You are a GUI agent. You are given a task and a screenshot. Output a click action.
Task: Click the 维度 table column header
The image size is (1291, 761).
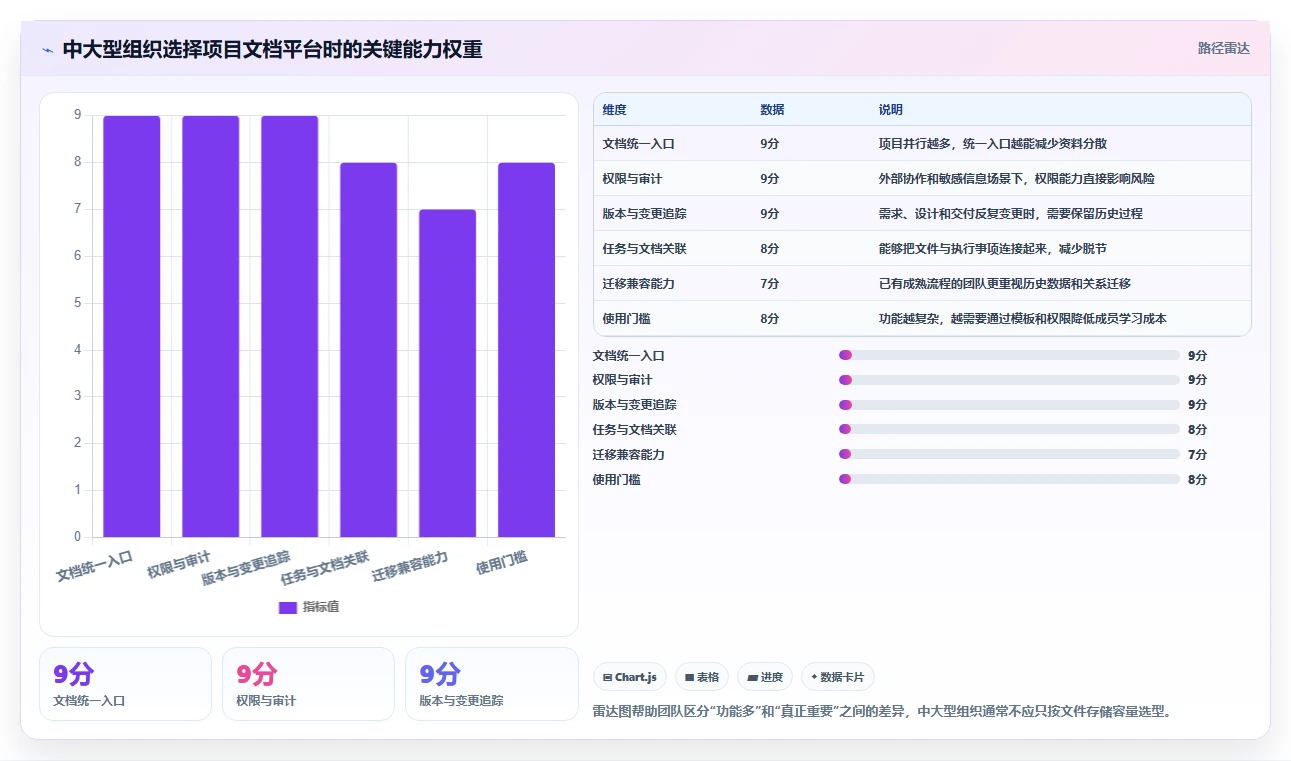coord(615,110)
